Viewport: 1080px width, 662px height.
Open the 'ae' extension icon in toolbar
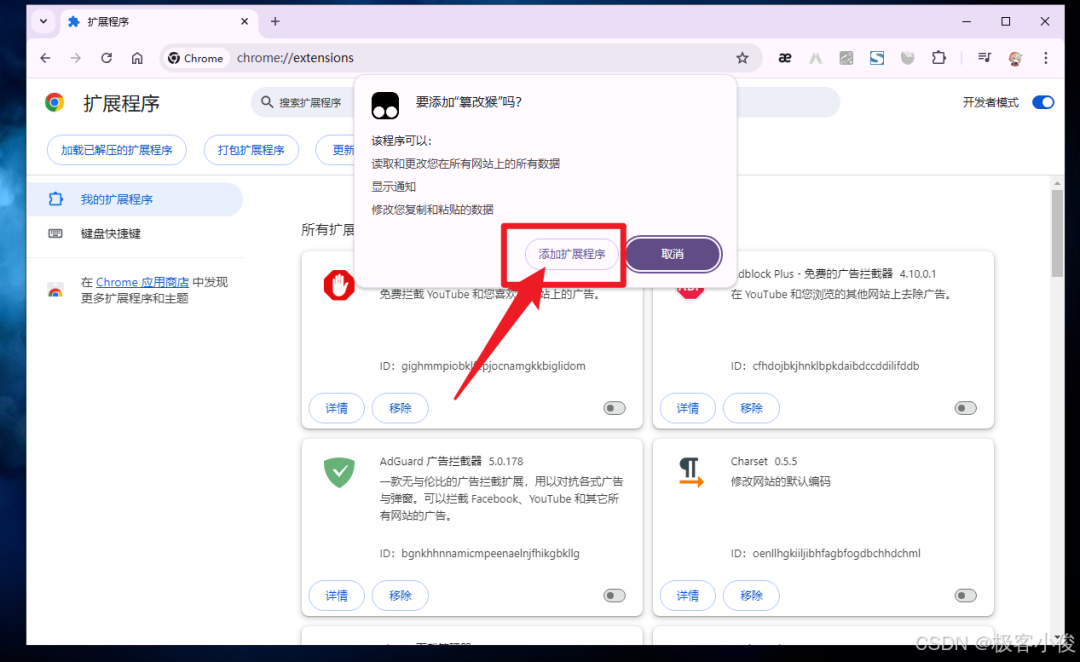(785, 58)
